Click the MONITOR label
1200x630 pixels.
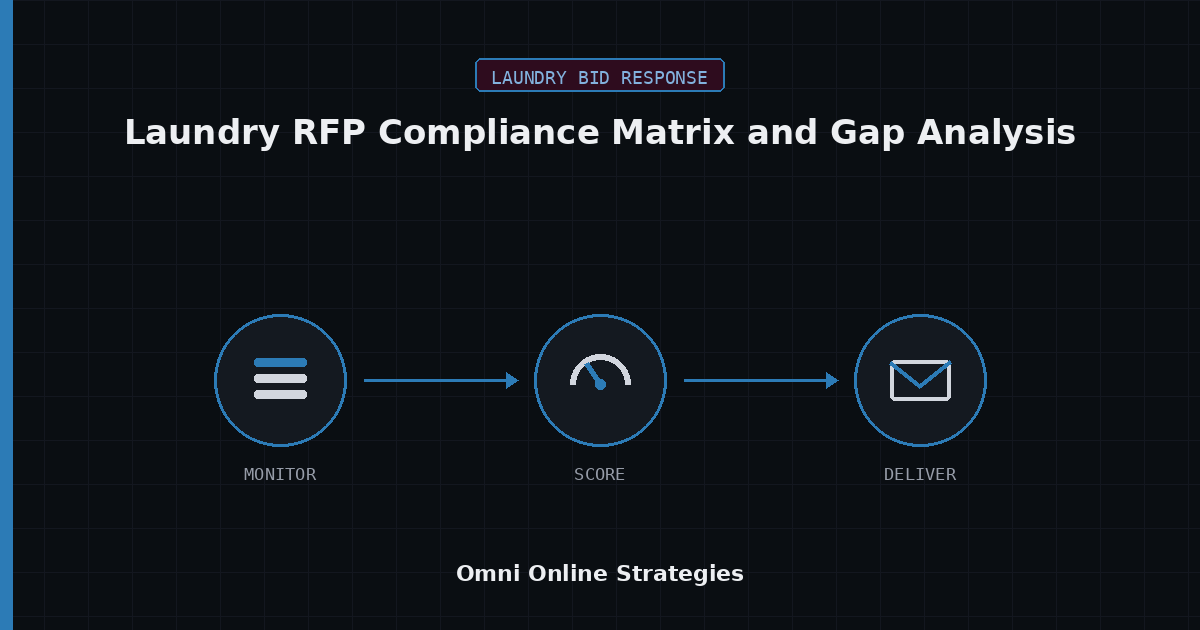[280, 474]
